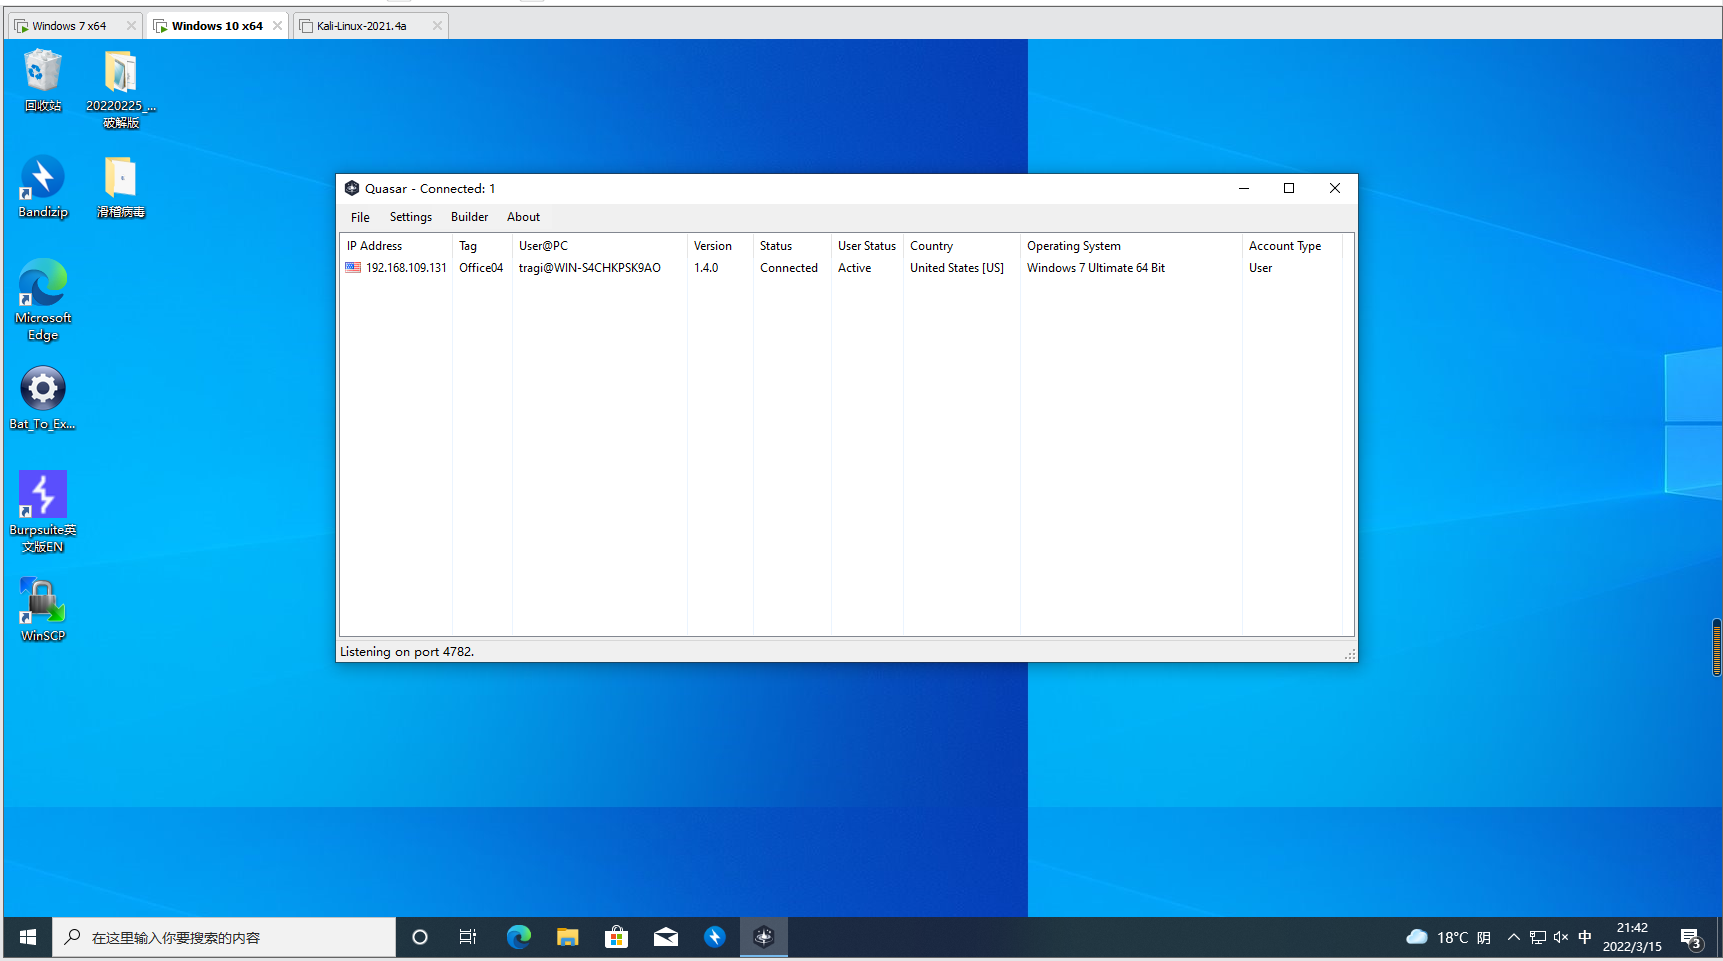
Task: Open the Settings menu in Quasar
Action: (410, 217)
